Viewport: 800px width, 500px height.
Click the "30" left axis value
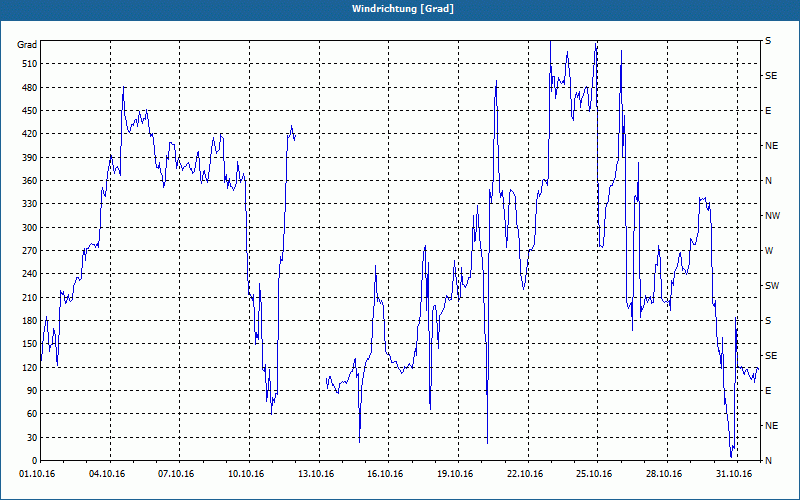click(x=32, y=437)
